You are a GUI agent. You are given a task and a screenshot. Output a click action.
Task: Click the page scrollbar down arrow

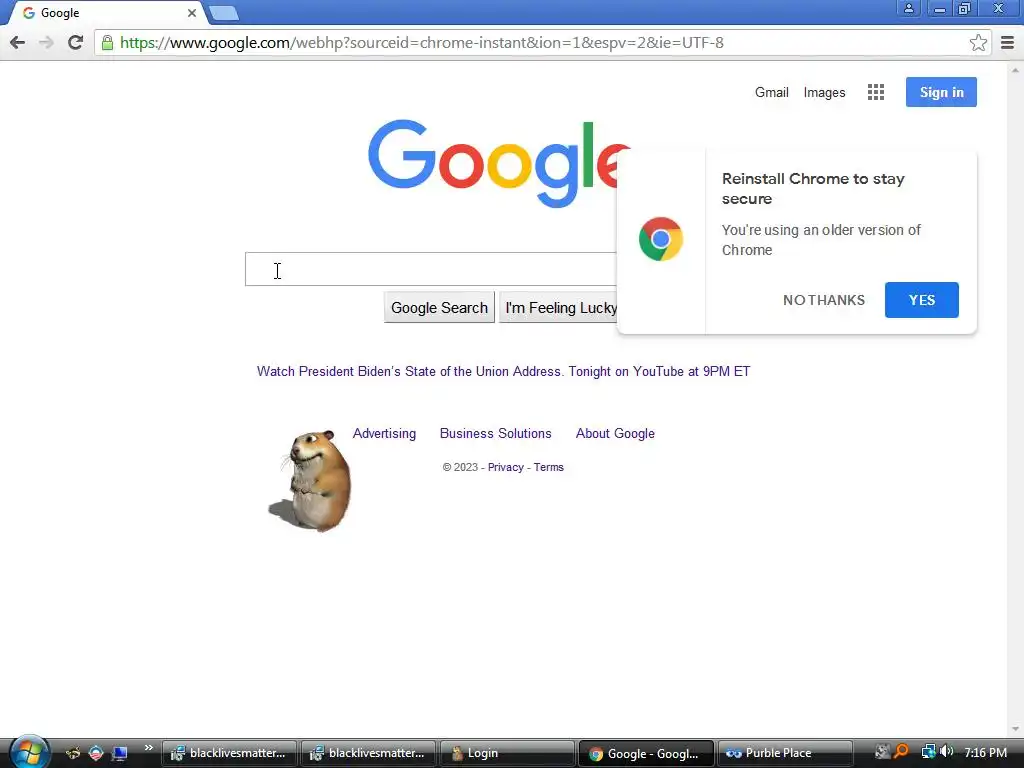coord(1015,729)
